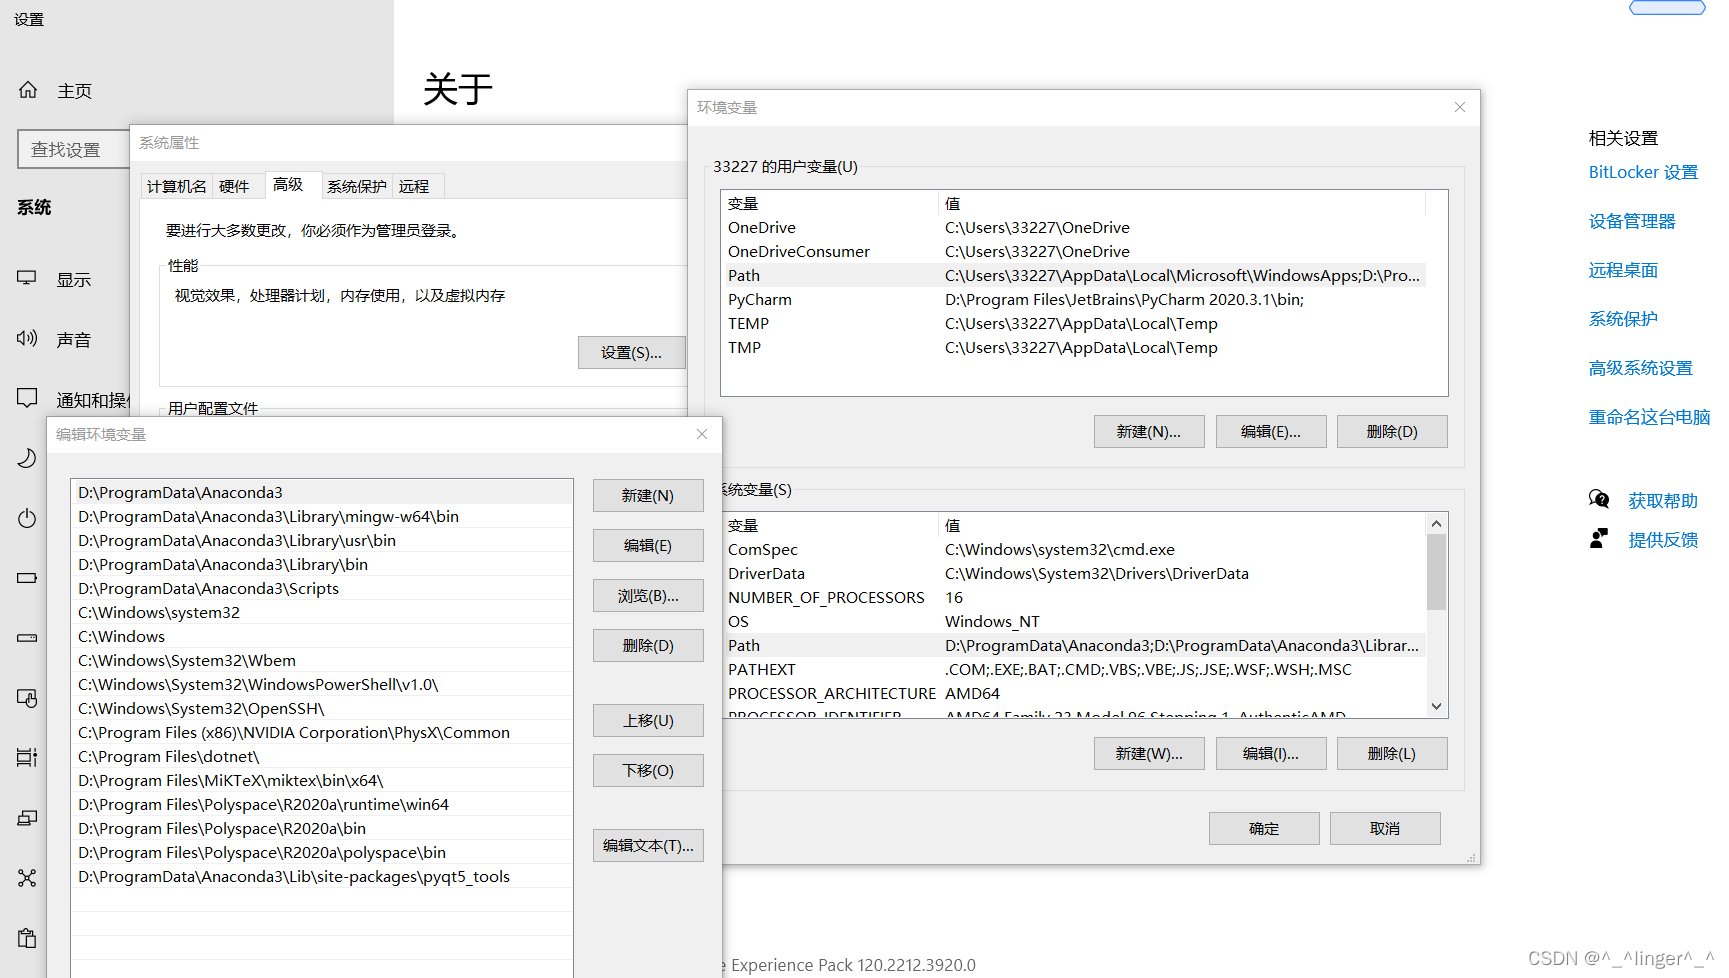The height and width of the screenshot is (978, 1729).
Task: Select the PATHEXT system variable row
Action: (x=1074, y=669)
